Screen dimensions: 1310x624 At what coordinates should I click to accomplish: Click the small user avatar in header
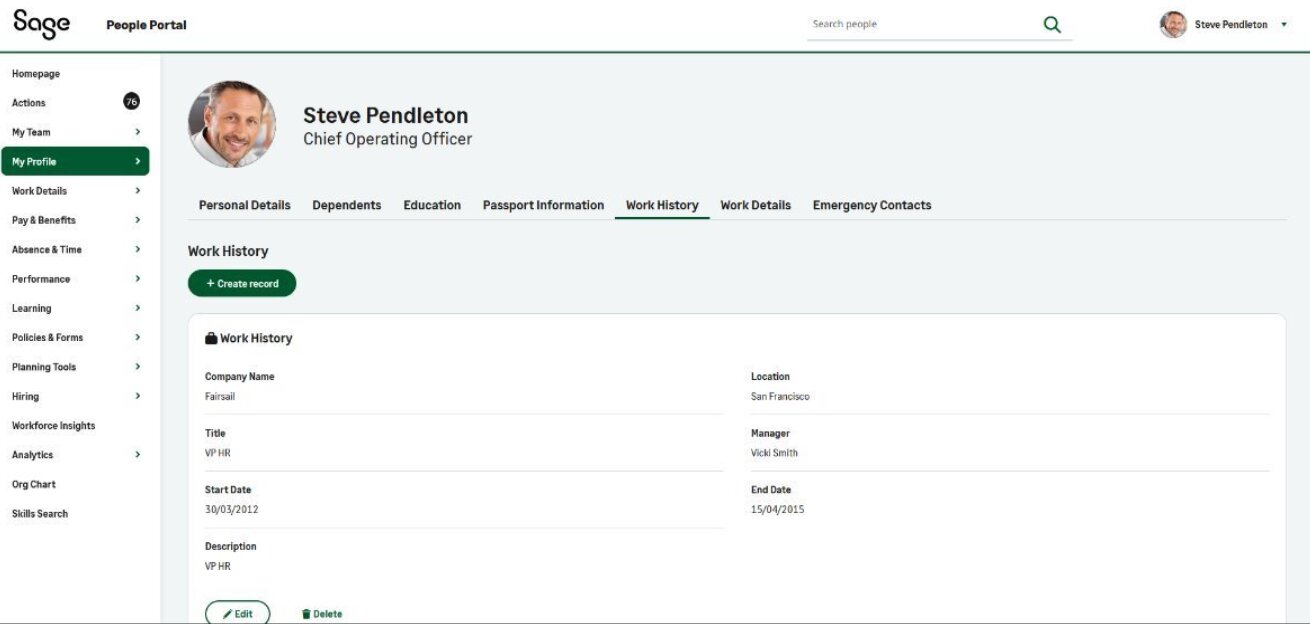(1173, 25)
